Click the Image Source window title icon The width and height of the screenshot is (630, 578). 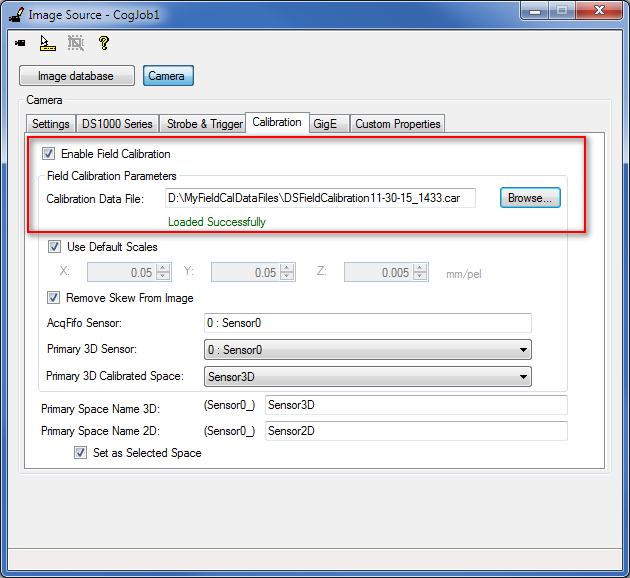17,15
